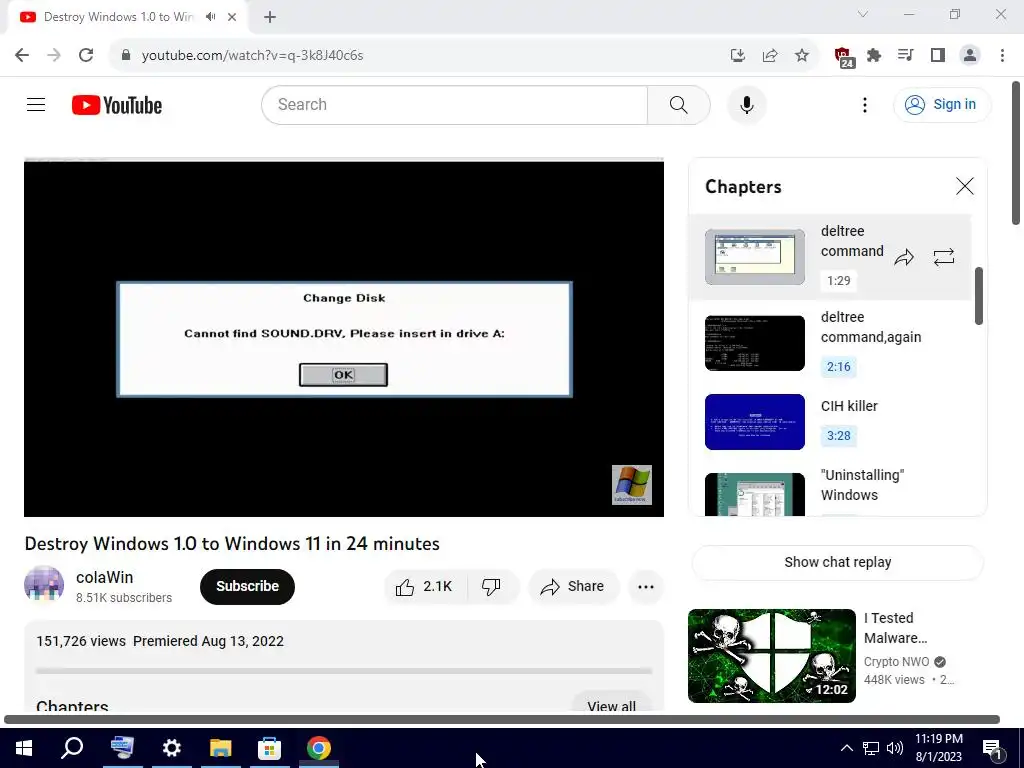Toggle Chrome side panel
The width and height of the screenshot is (1024, 768).
(x=938, y=56)
